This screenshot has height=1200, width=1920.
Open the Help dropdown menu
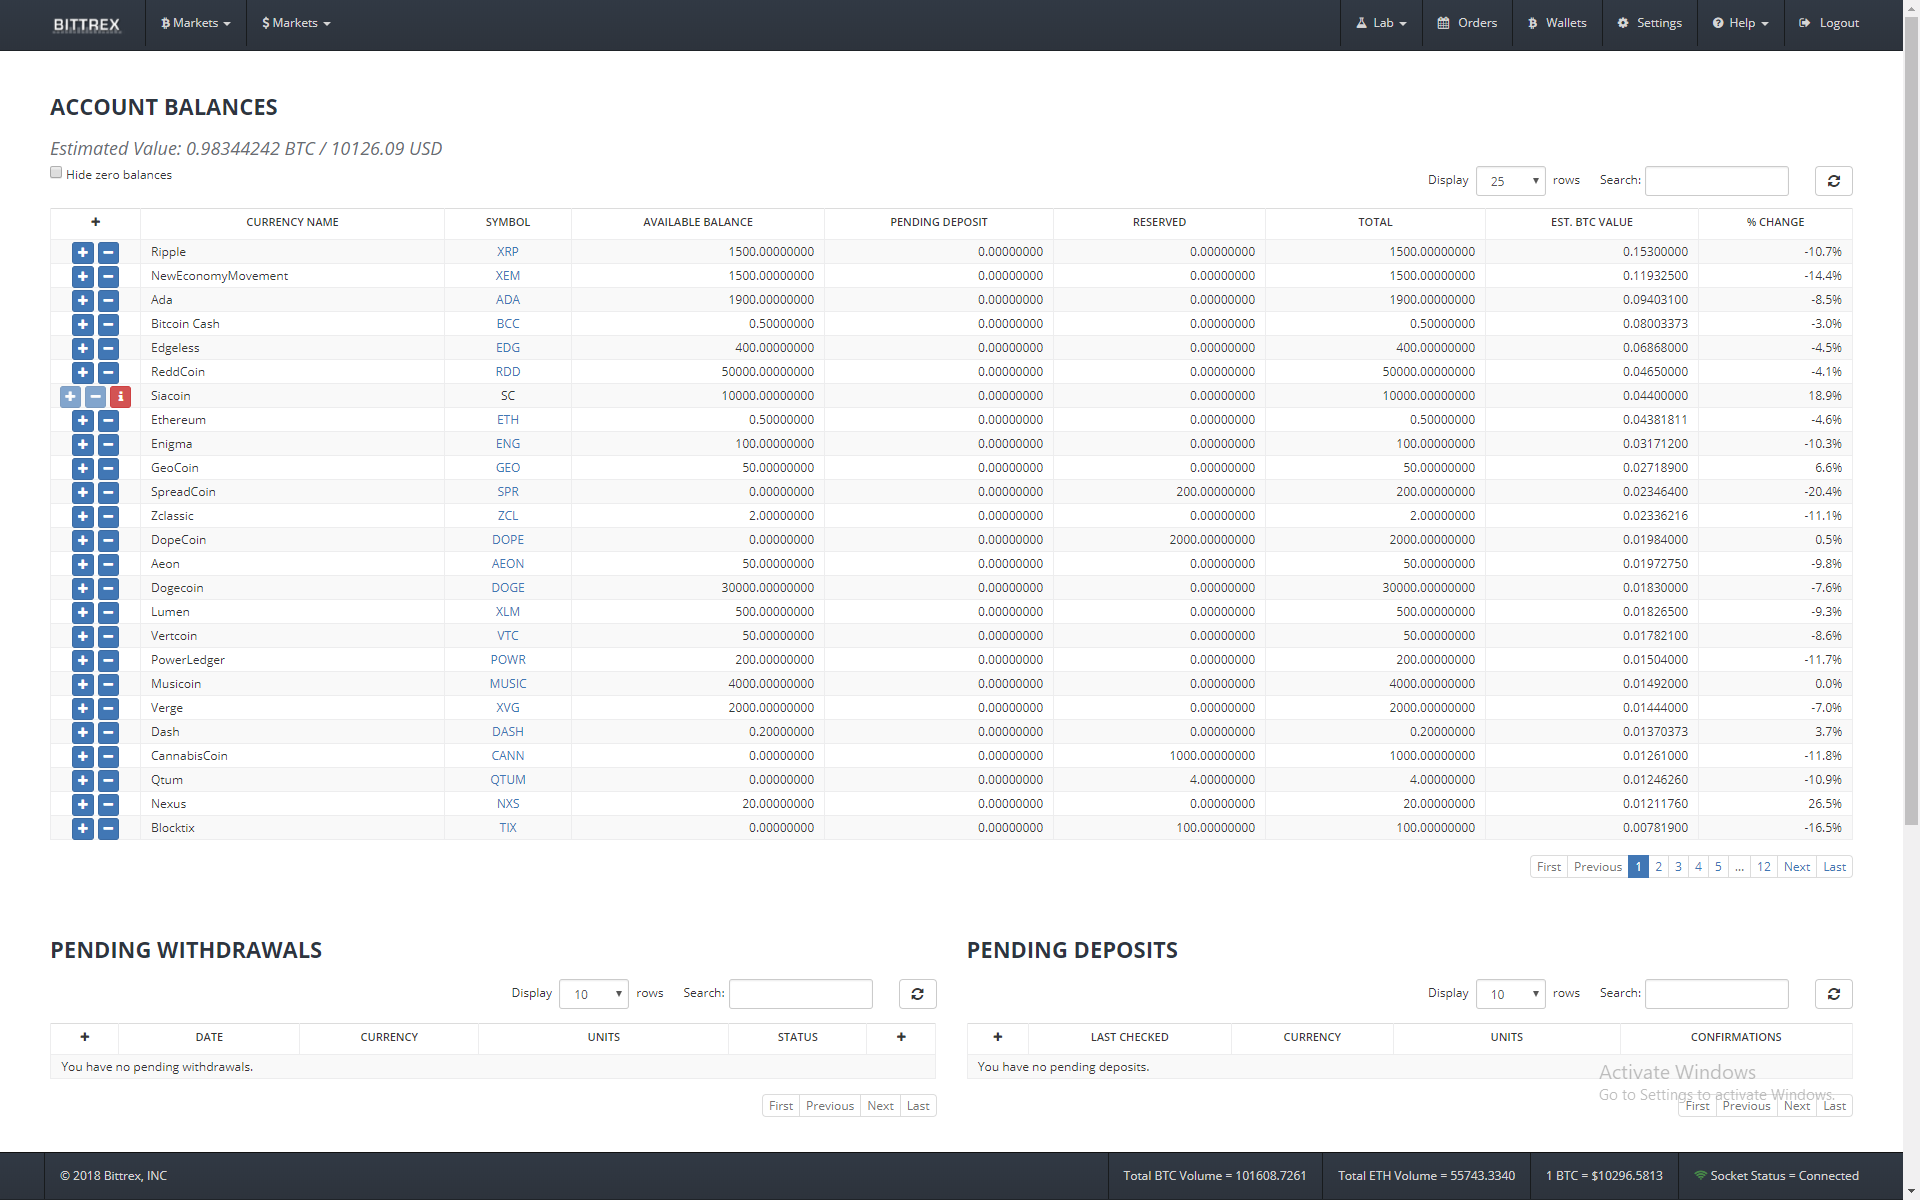tap(1740, 23)
